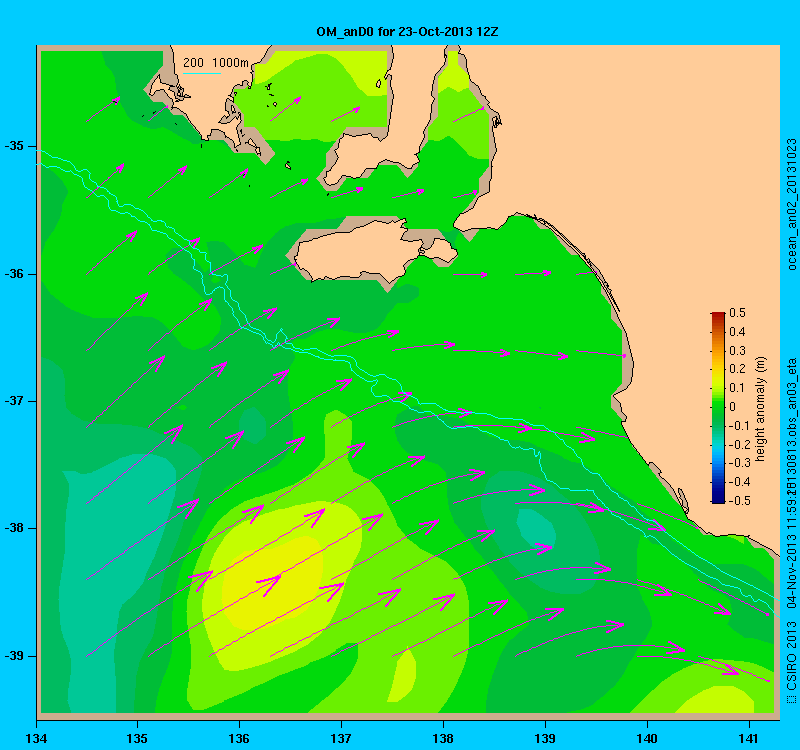Click the '135' longitude axis label
Screen dimensions: 800x750
[x=137, y=738]
